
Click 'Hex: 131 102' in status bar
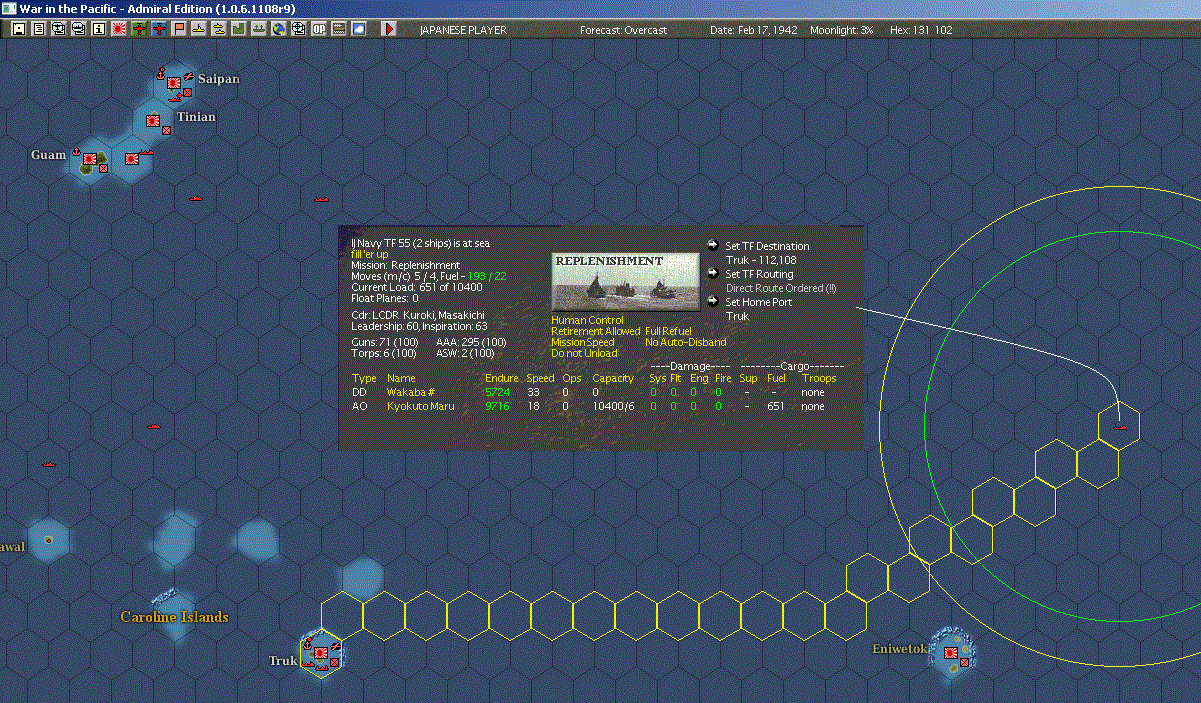921,30
